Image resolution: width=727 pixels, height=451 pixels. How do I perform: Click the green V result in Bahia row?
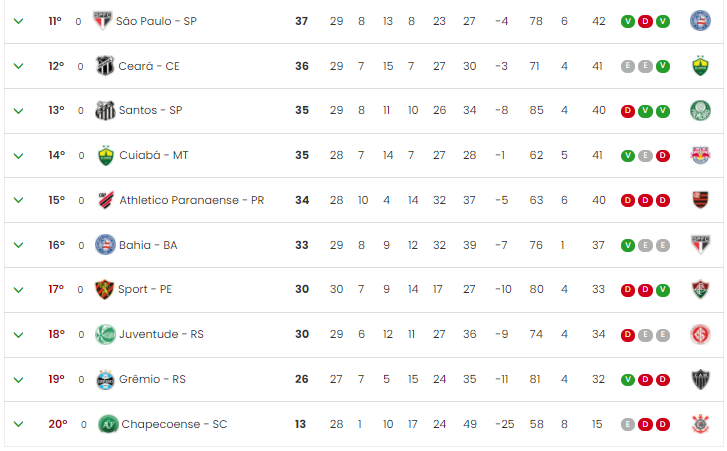pyautogui.click(x=627, y=245)
